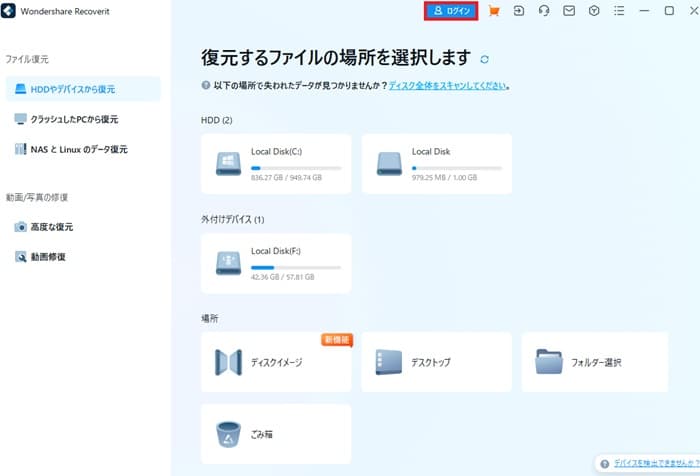Click the HDD (2) section heading
700x476 pixels.
217,120
